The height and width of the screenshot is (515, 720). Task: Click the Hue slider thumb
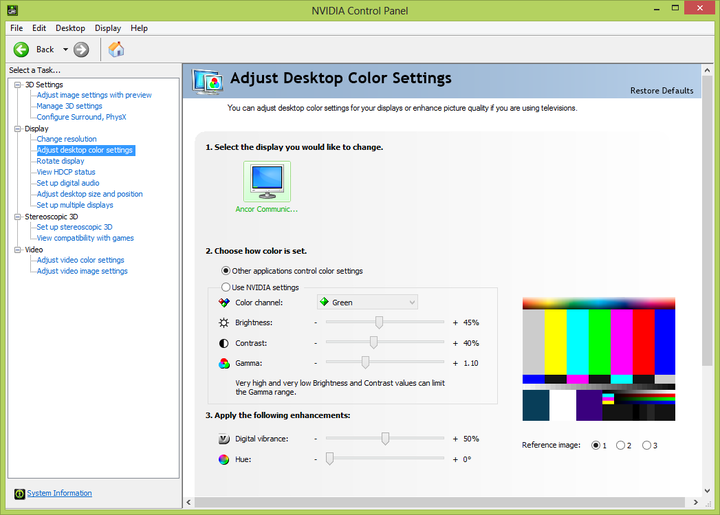[330, 459]
